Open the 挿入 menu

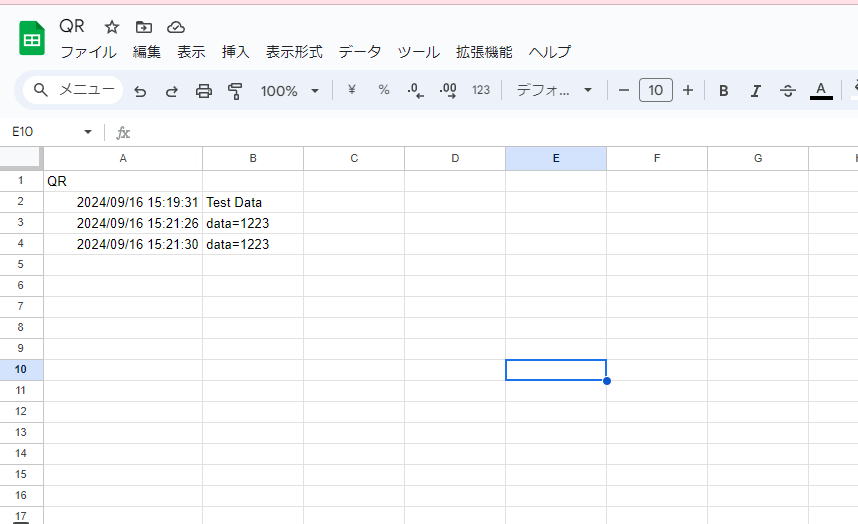pos(235,52)
